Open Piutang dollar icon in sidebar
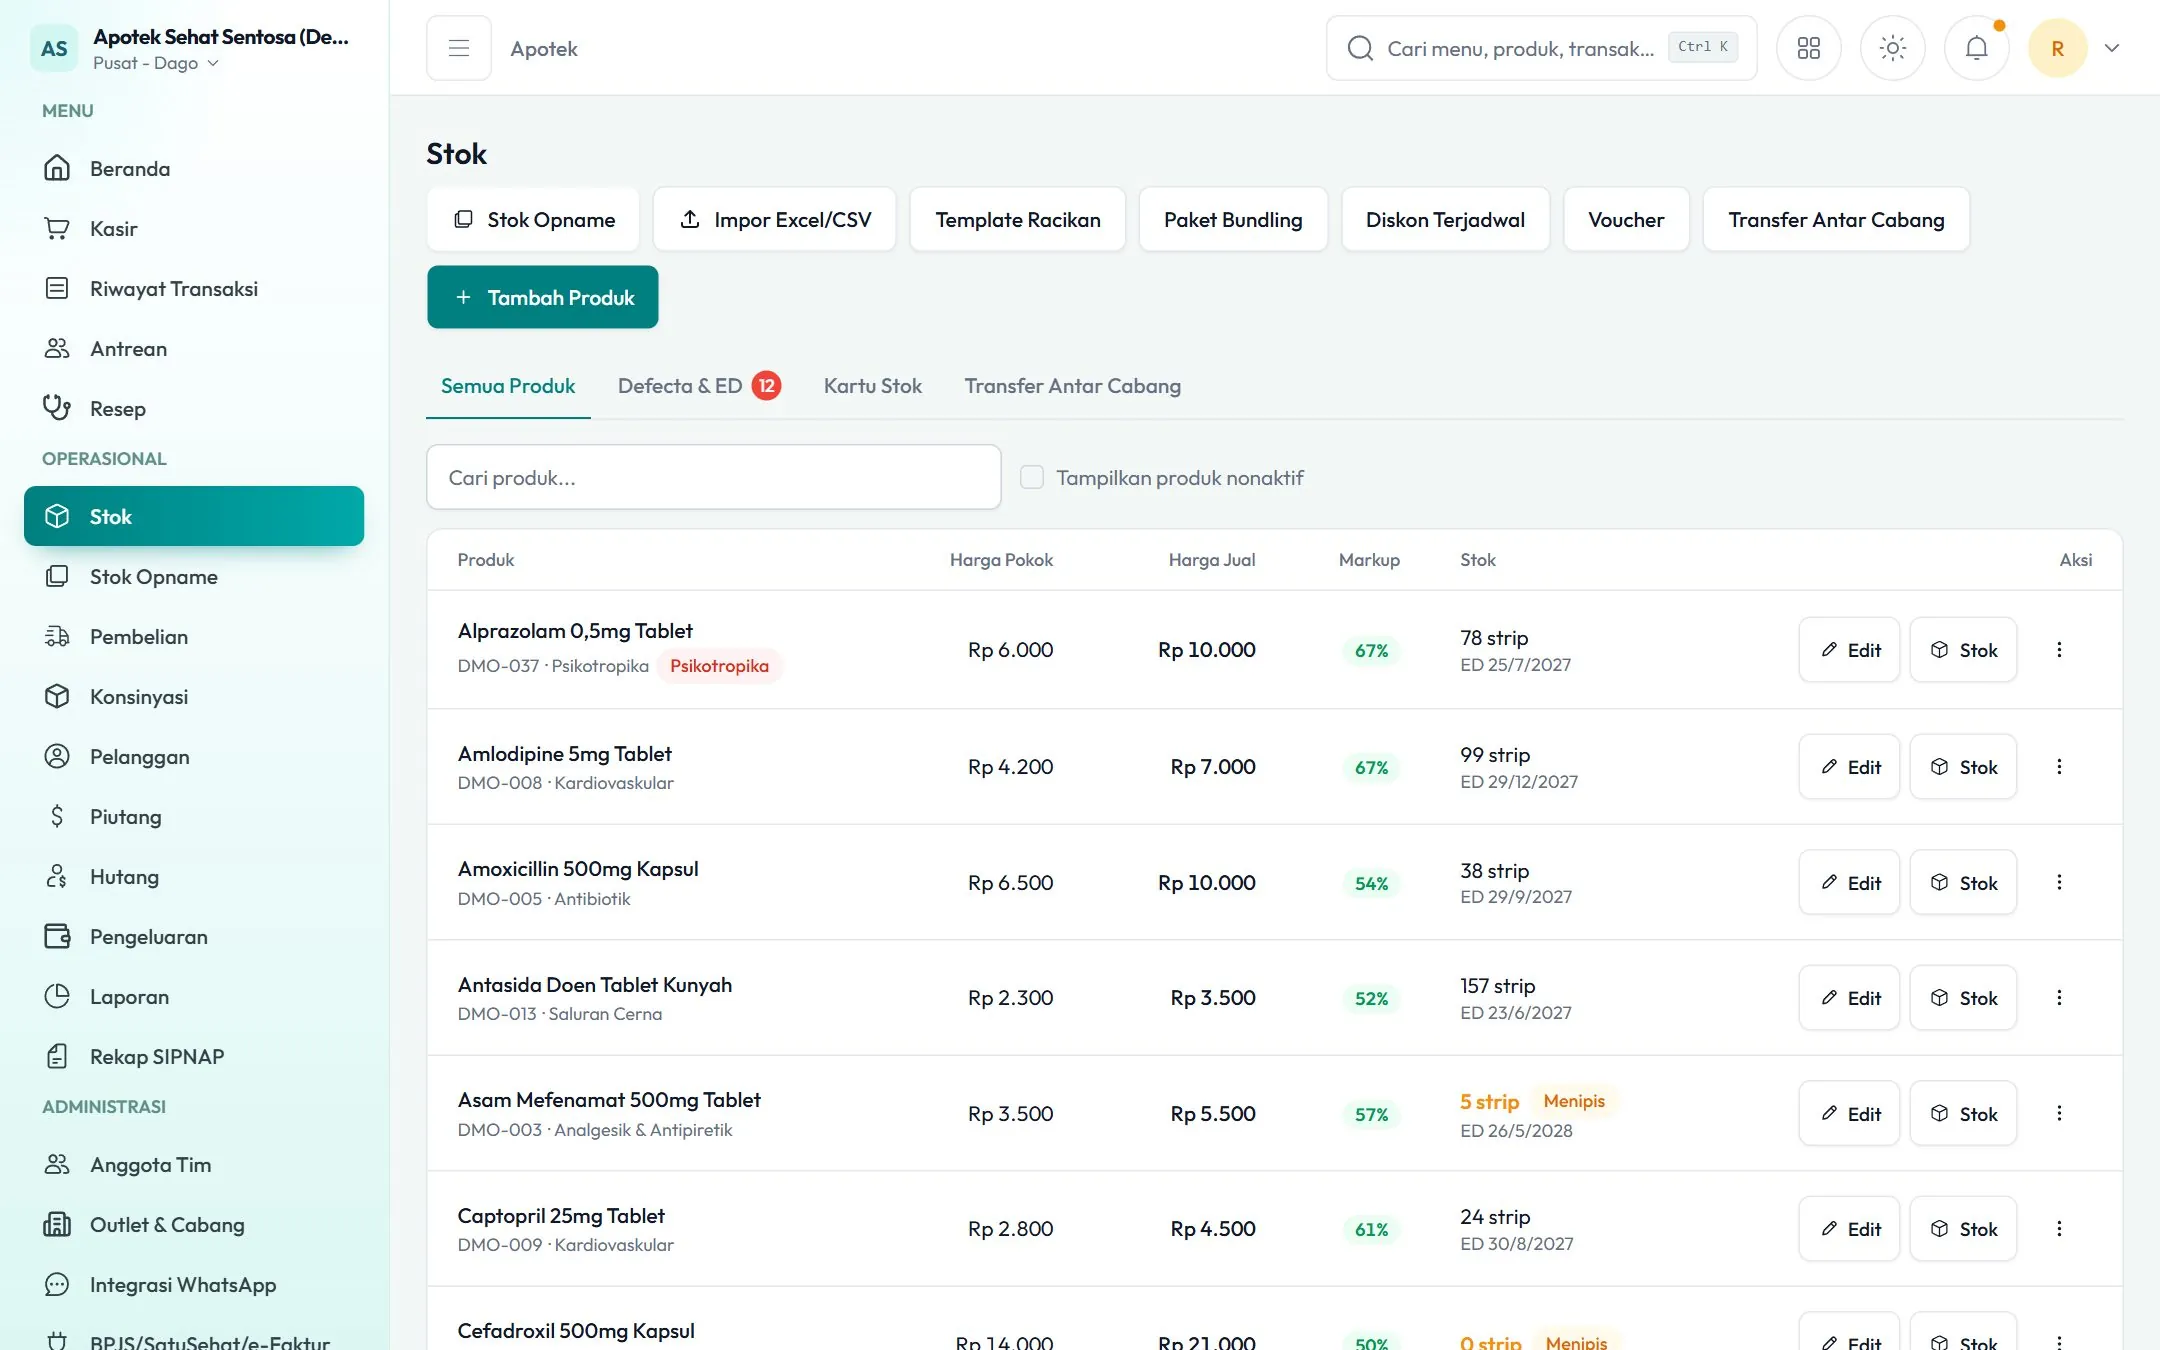This screenshot has height=1350, width=2160. [57, 816]
